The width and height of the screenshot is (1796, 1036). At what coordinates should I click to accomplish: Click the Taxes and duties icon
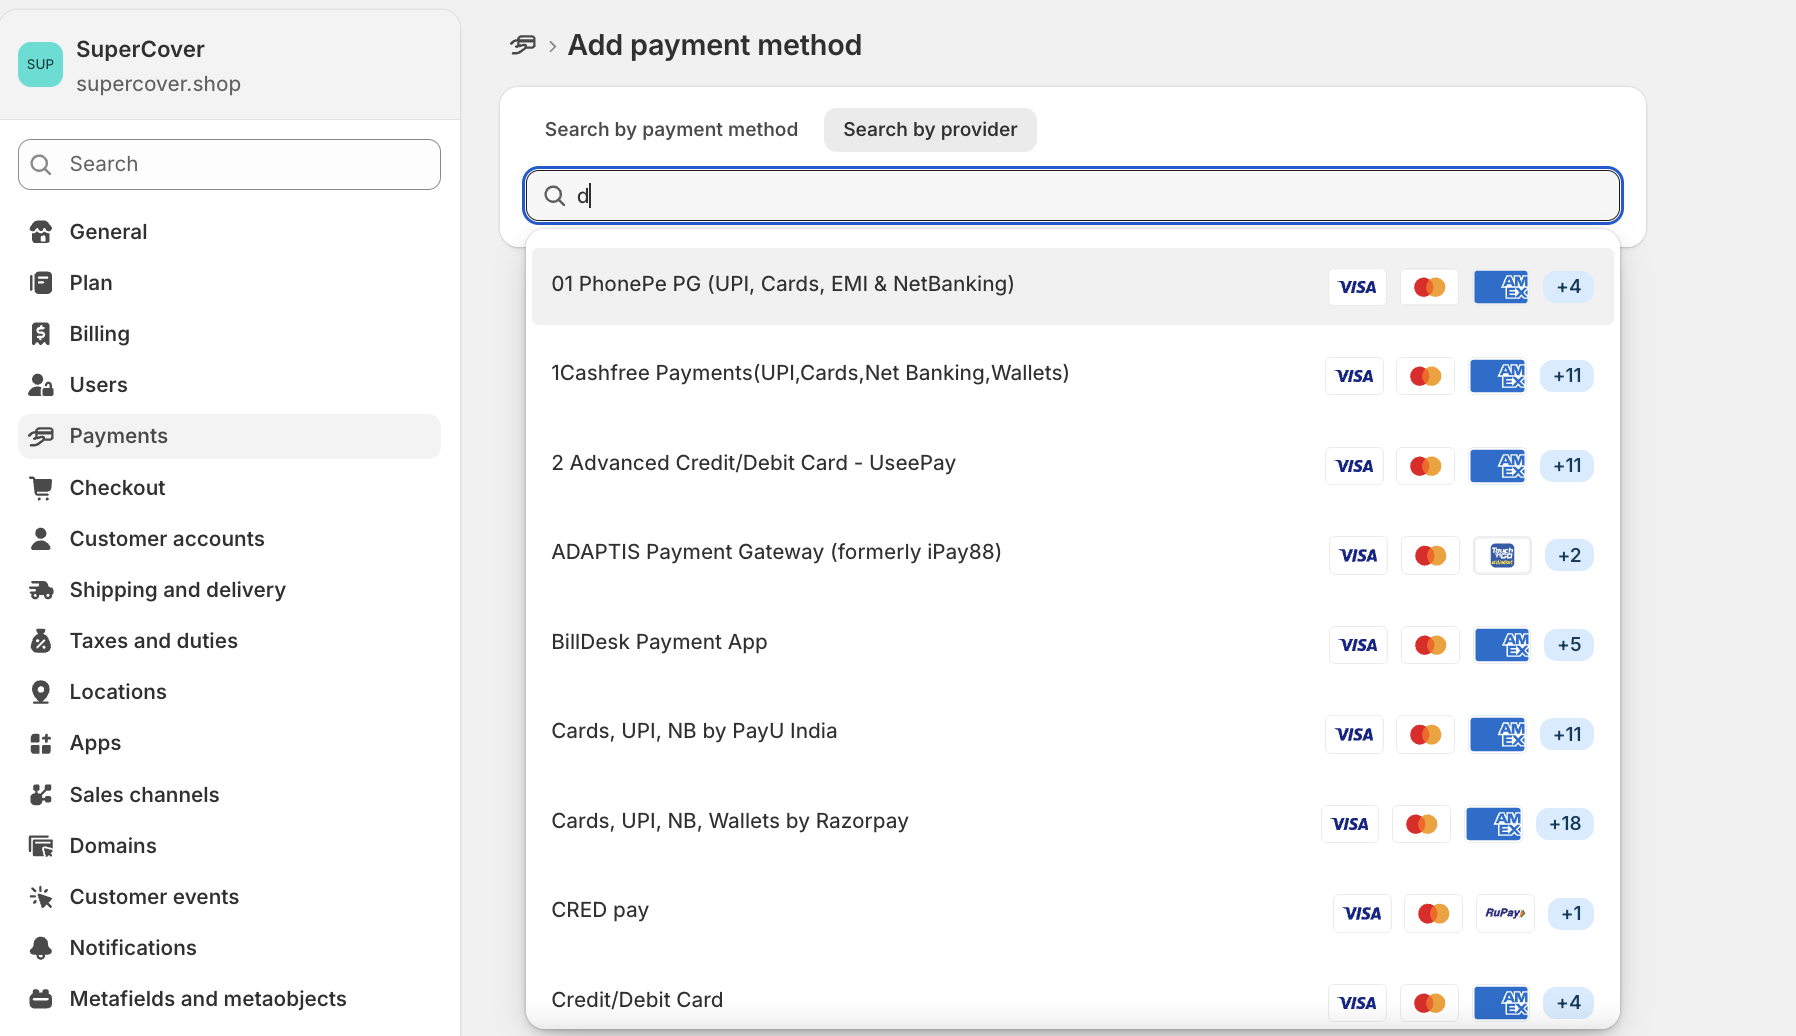click(x=41, y=641)
